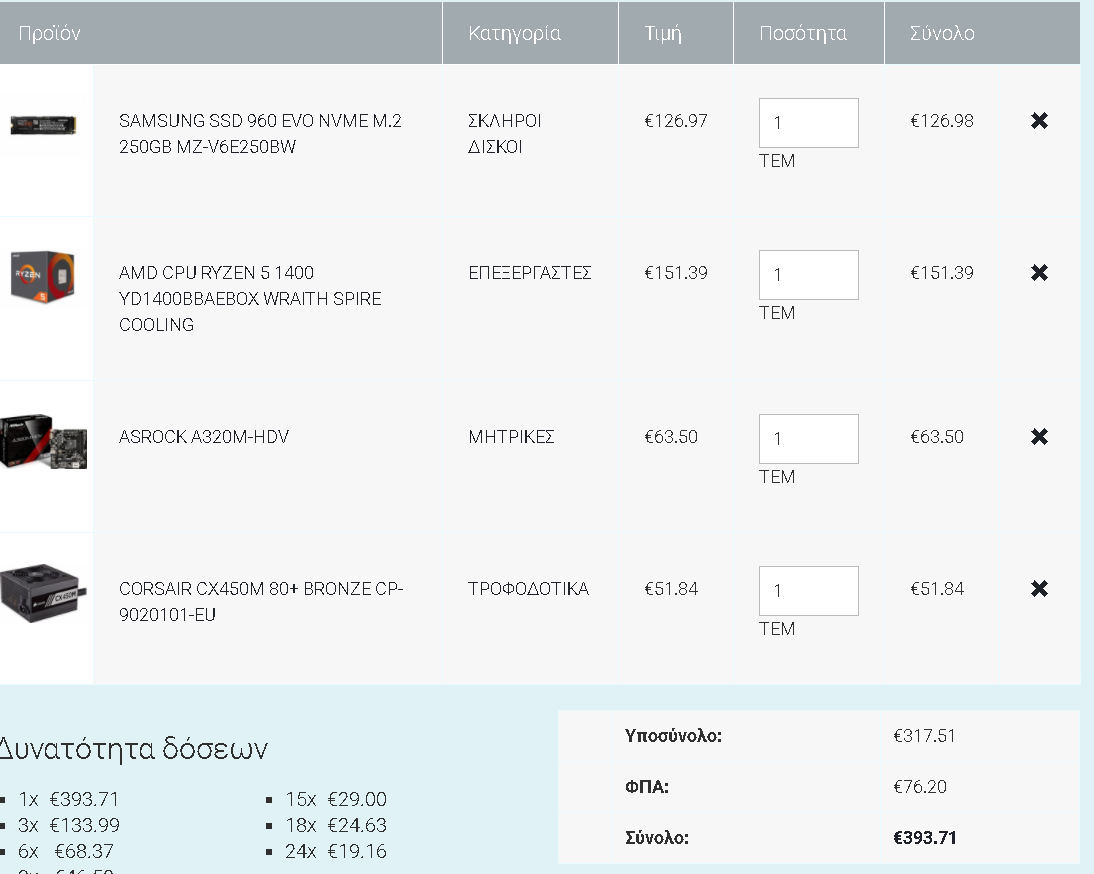The image size is (1094, 874).
Task: Click the €126.98 row total
Action: tap(942, 121)
